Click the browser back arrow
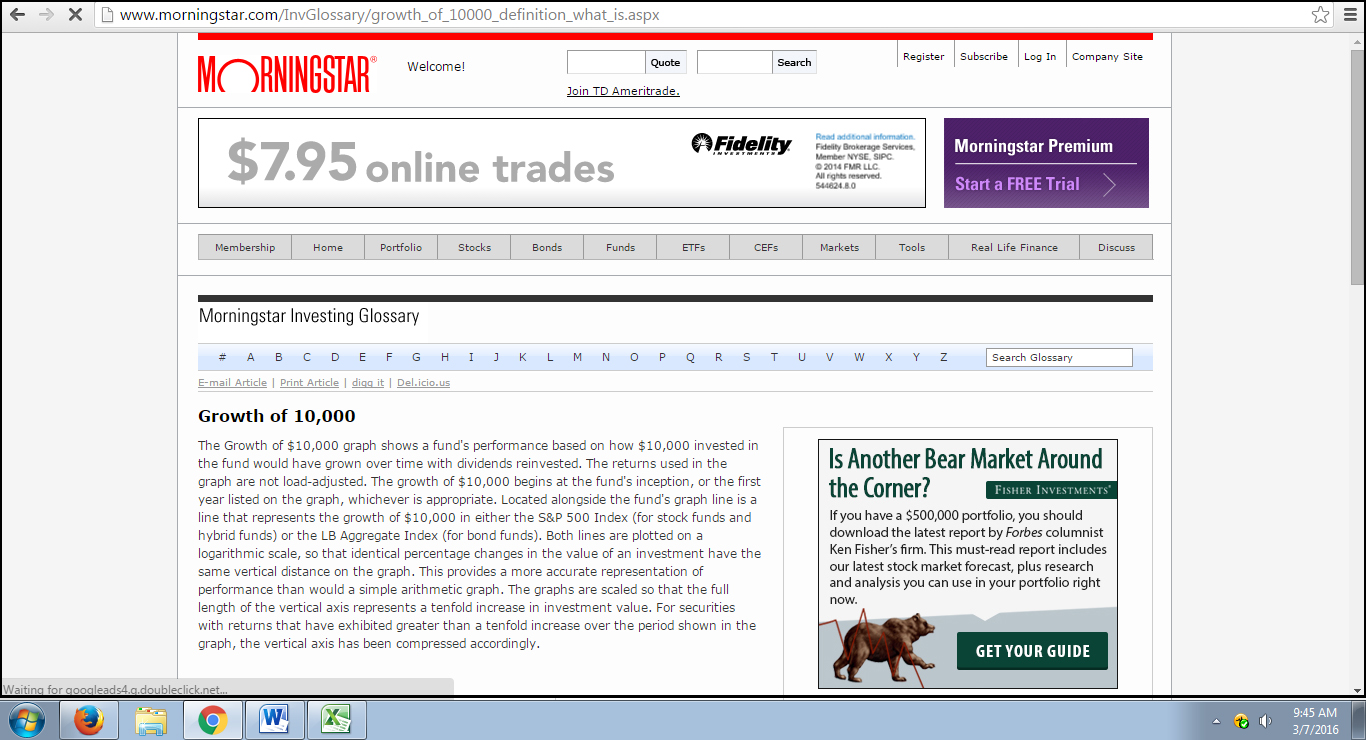This screenshot has height=740, width=1366. tap(17, 15)
